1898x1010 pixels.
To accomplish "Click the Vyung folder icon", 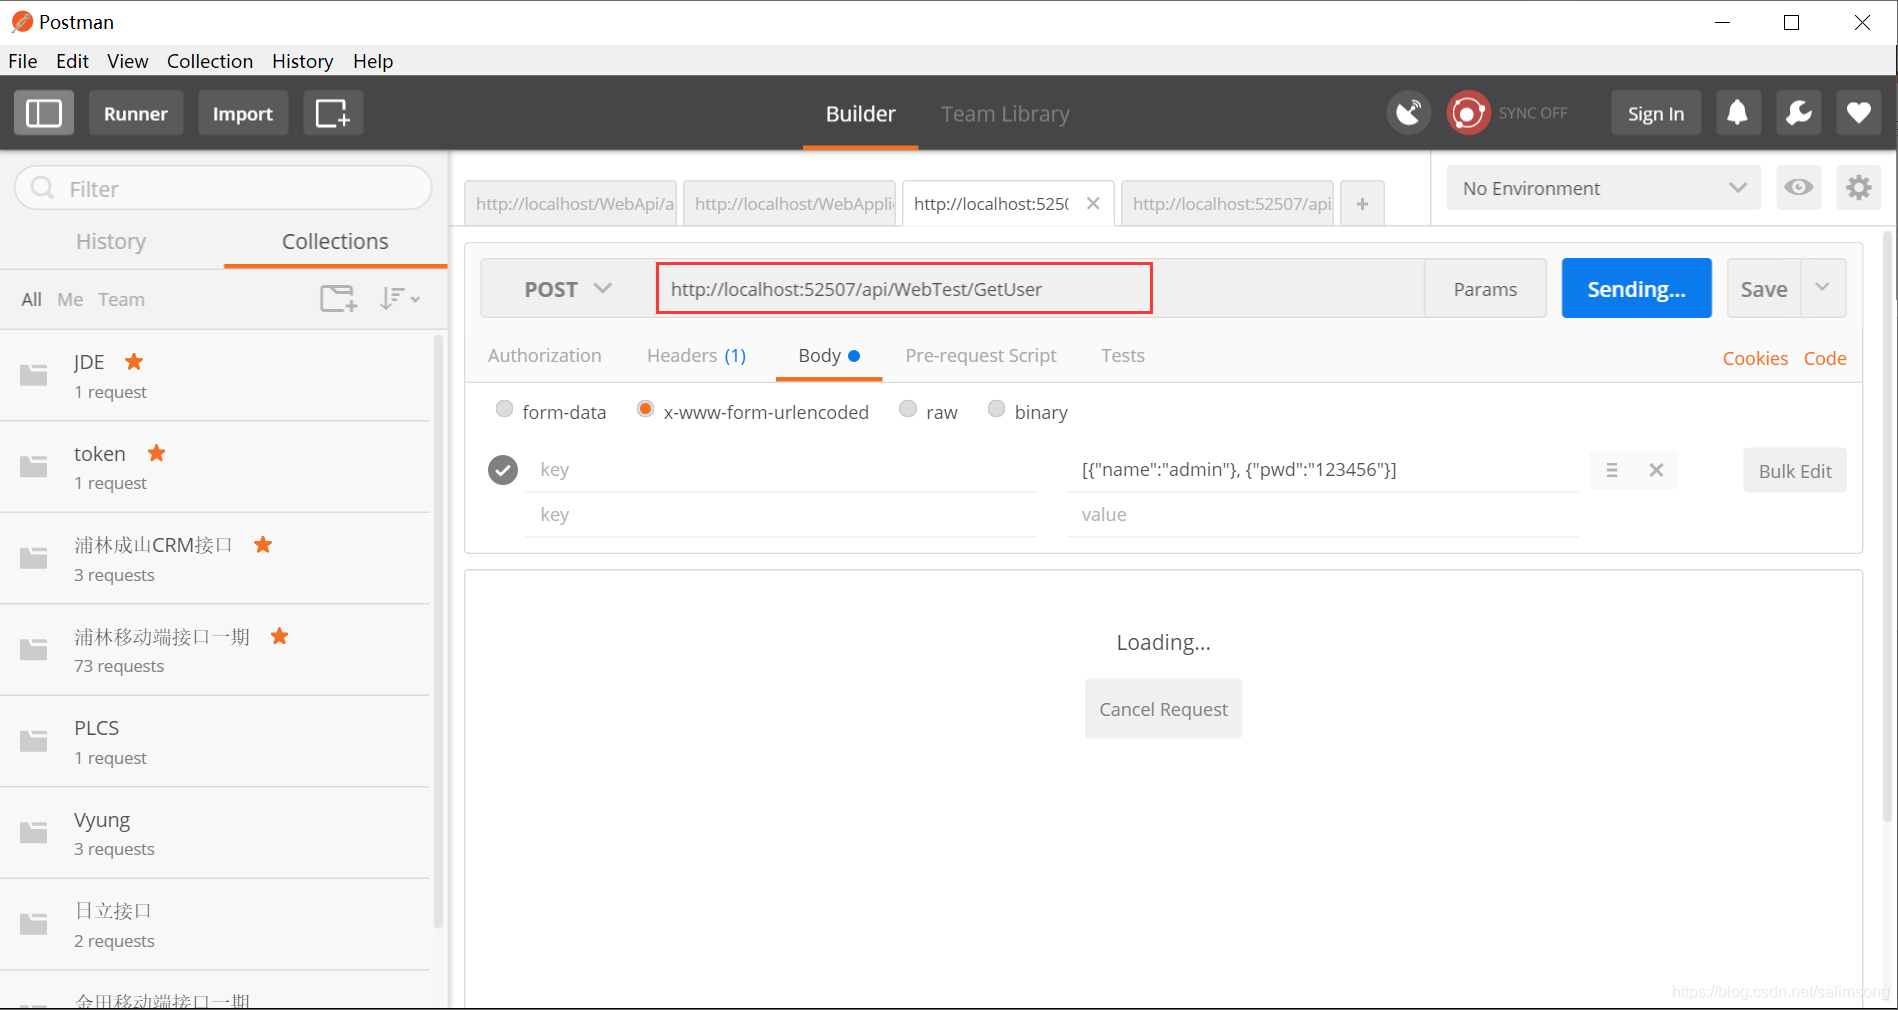I will point(34,832).
